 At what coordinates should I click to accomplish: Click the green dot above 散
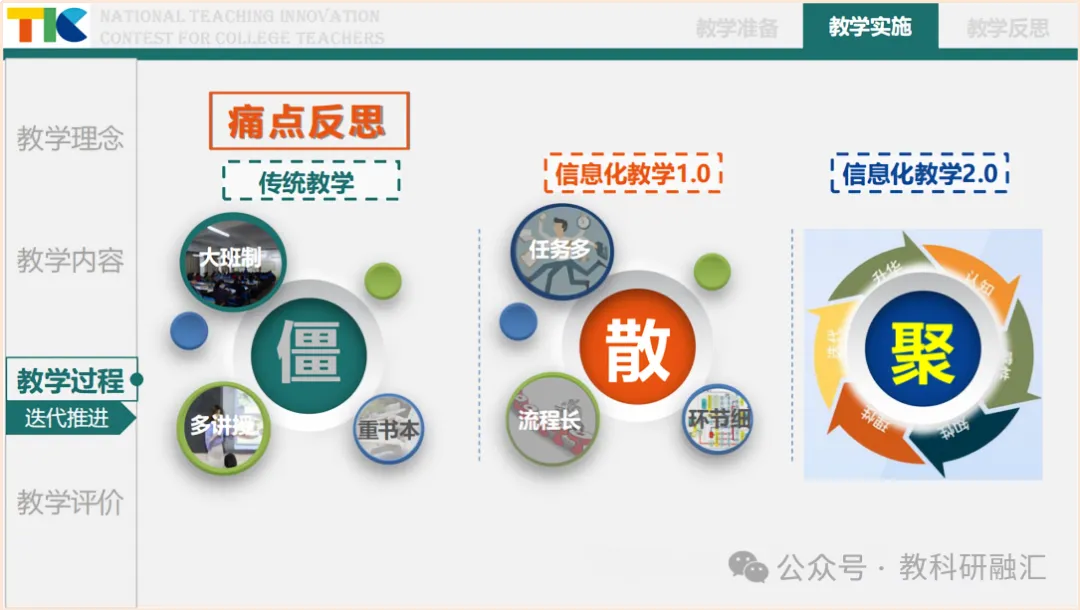(712, 271)
